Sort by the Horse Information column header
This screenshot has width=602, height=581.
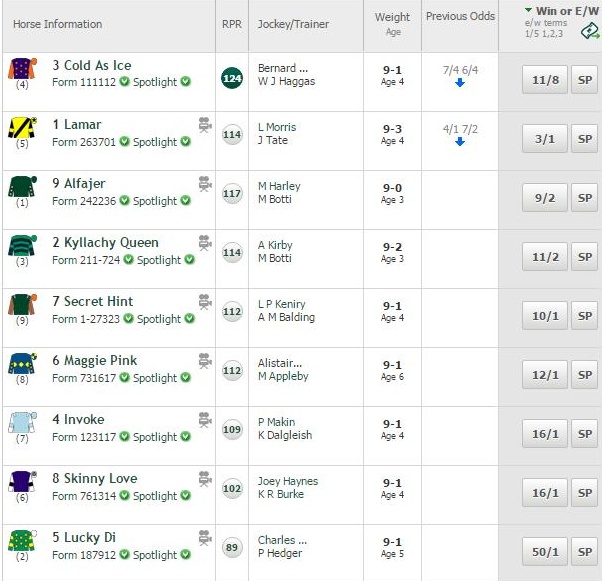click(58, 24)
